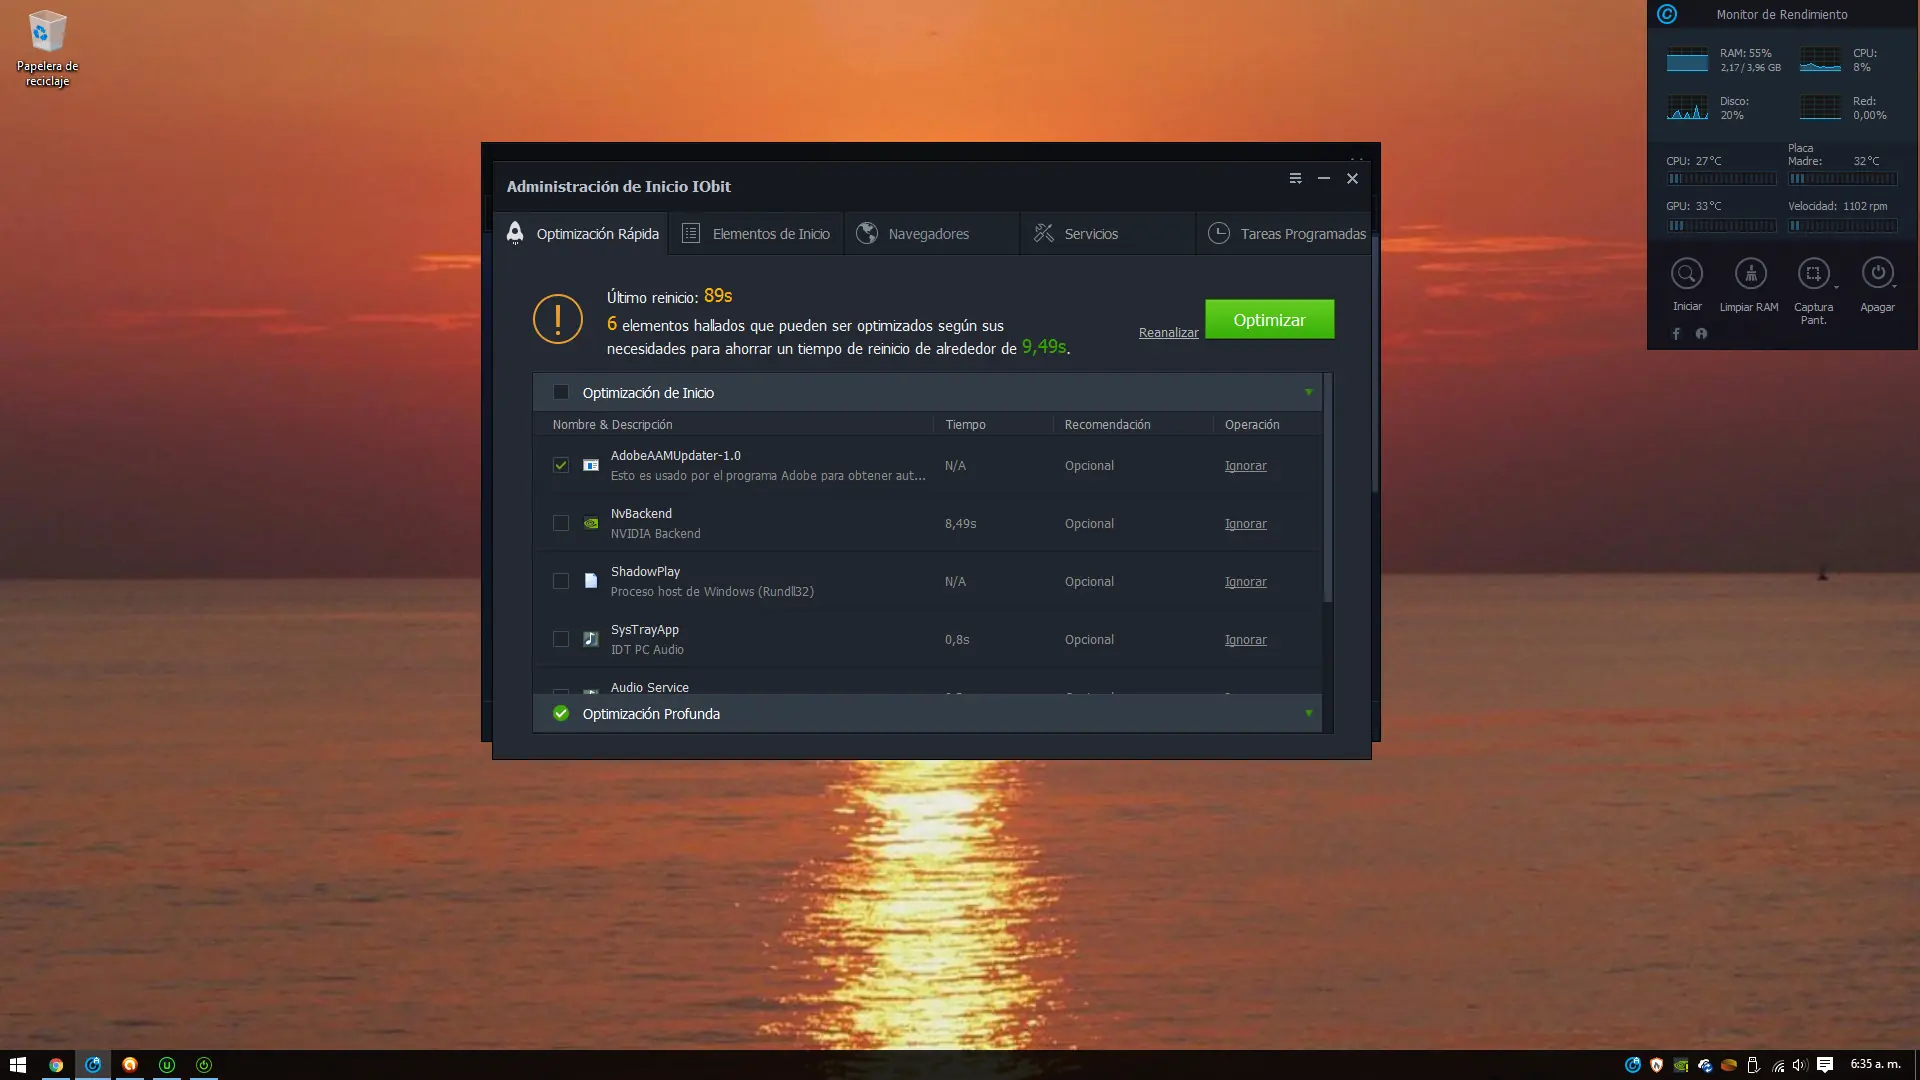1920x1080 pixels.
Task: Collapse the Optimización de Inicio section arrow
Action: (1308, 393)
